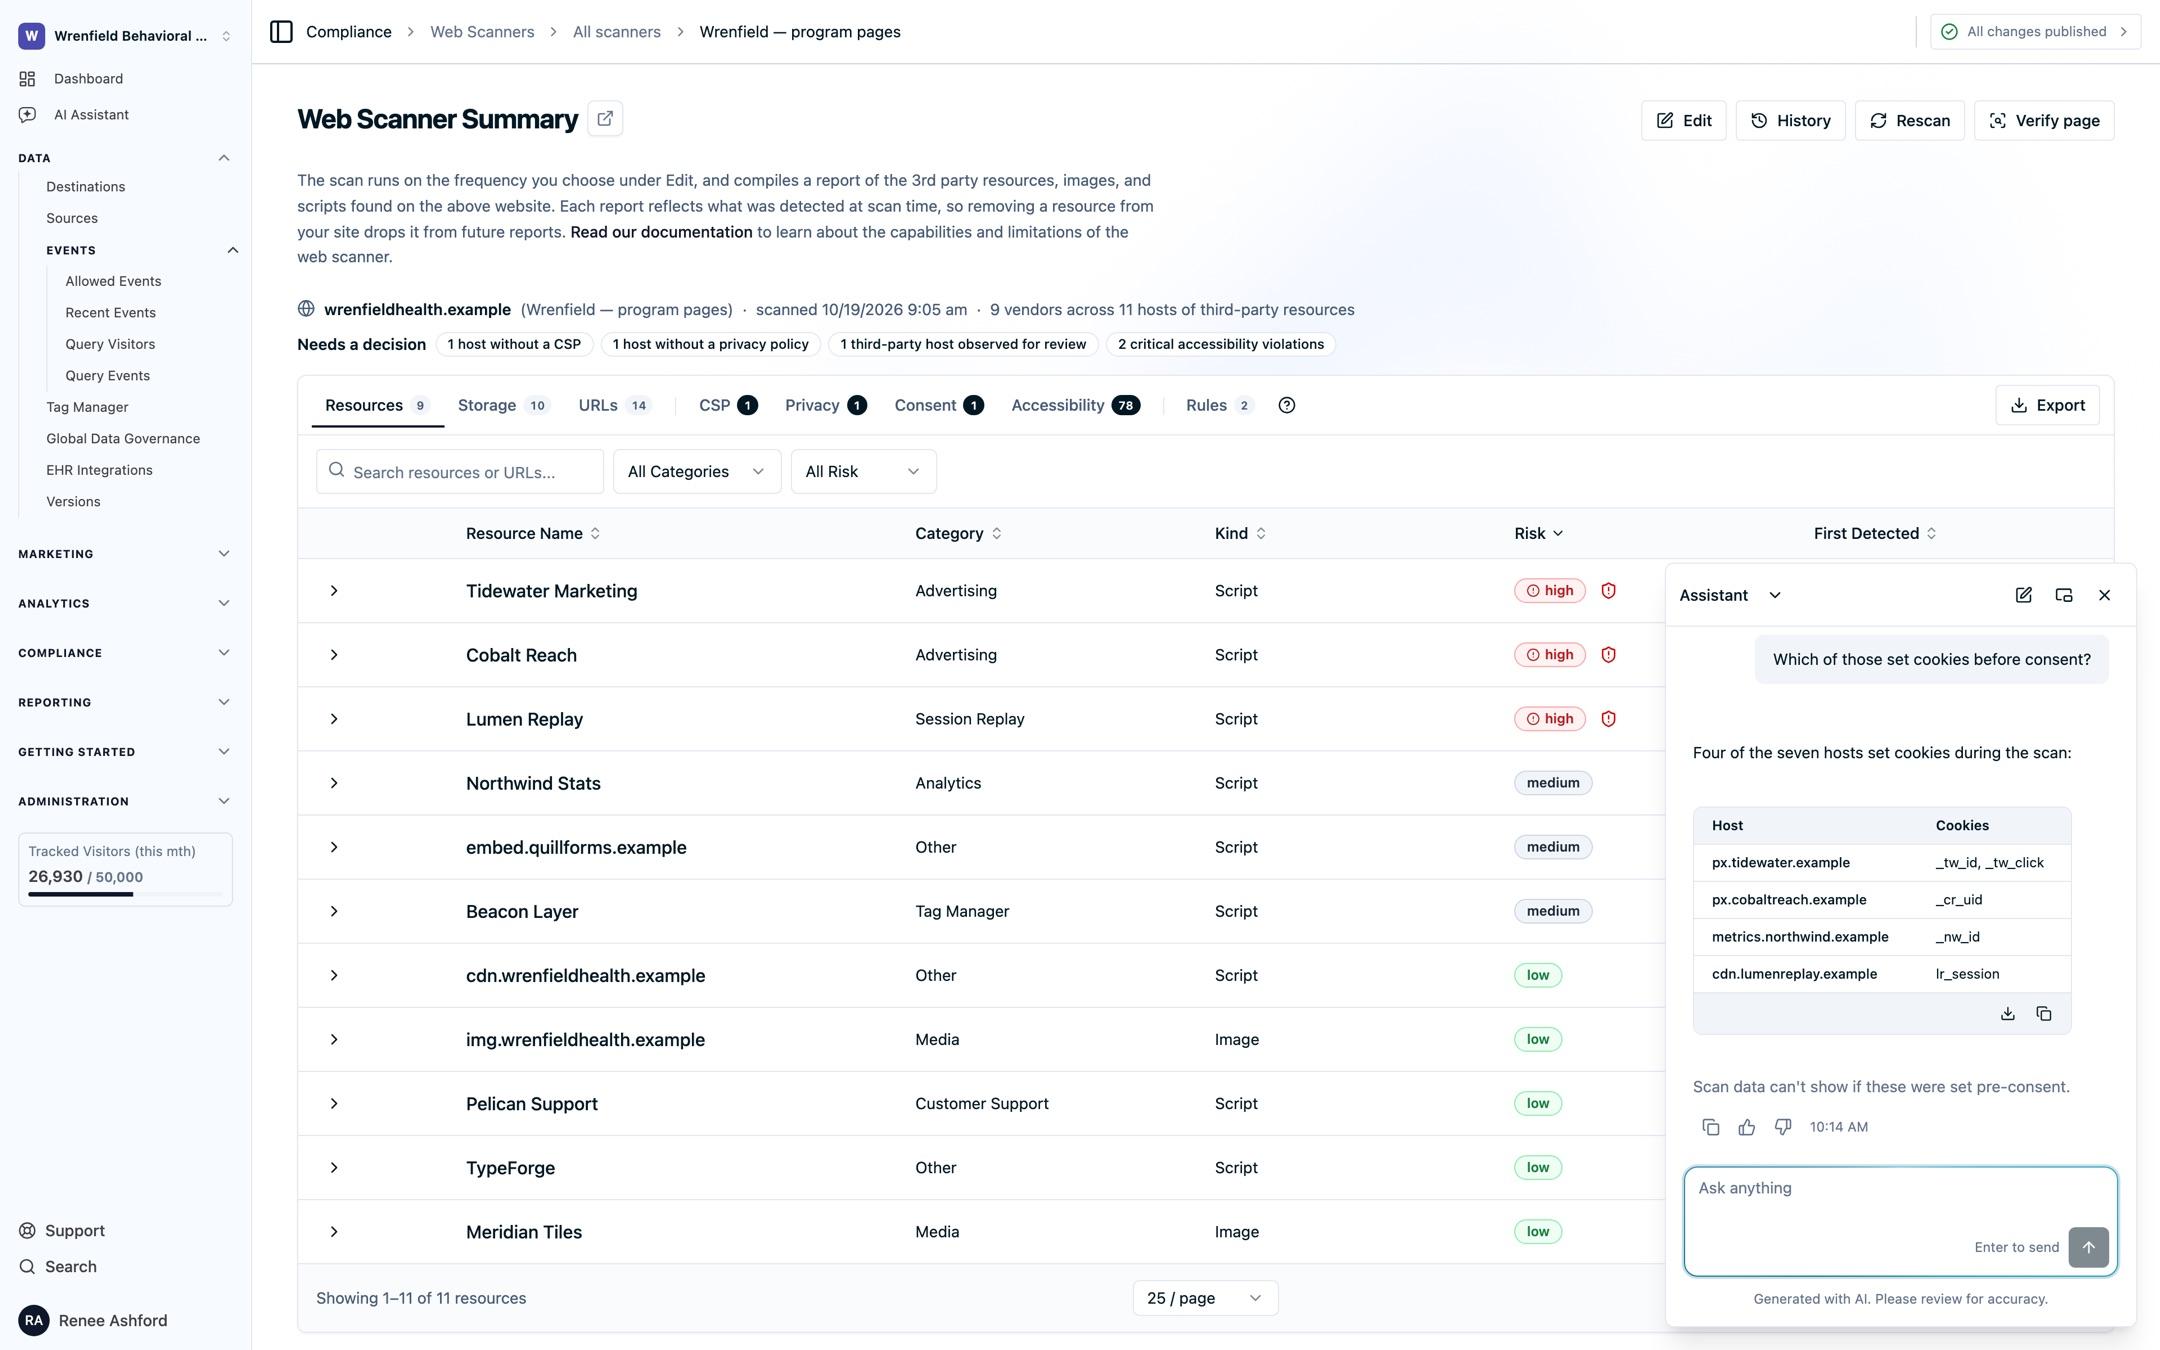Screen dimensions: 2160x1350
Task: Start a new chat in Assistant panel
Action: [x=2023, y=595]
